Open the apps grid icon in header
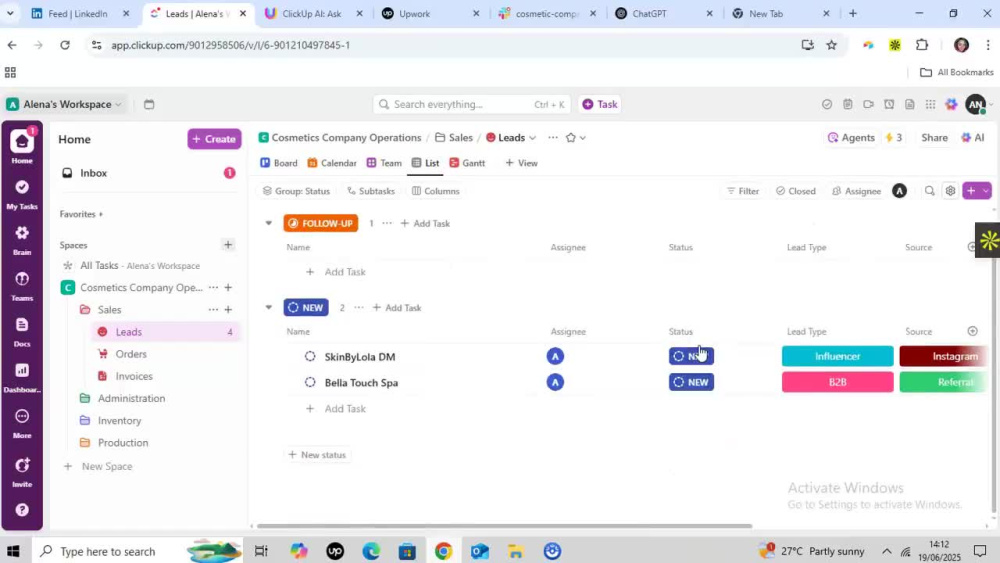Viewport: 1000px width, 563px height. 930,105
